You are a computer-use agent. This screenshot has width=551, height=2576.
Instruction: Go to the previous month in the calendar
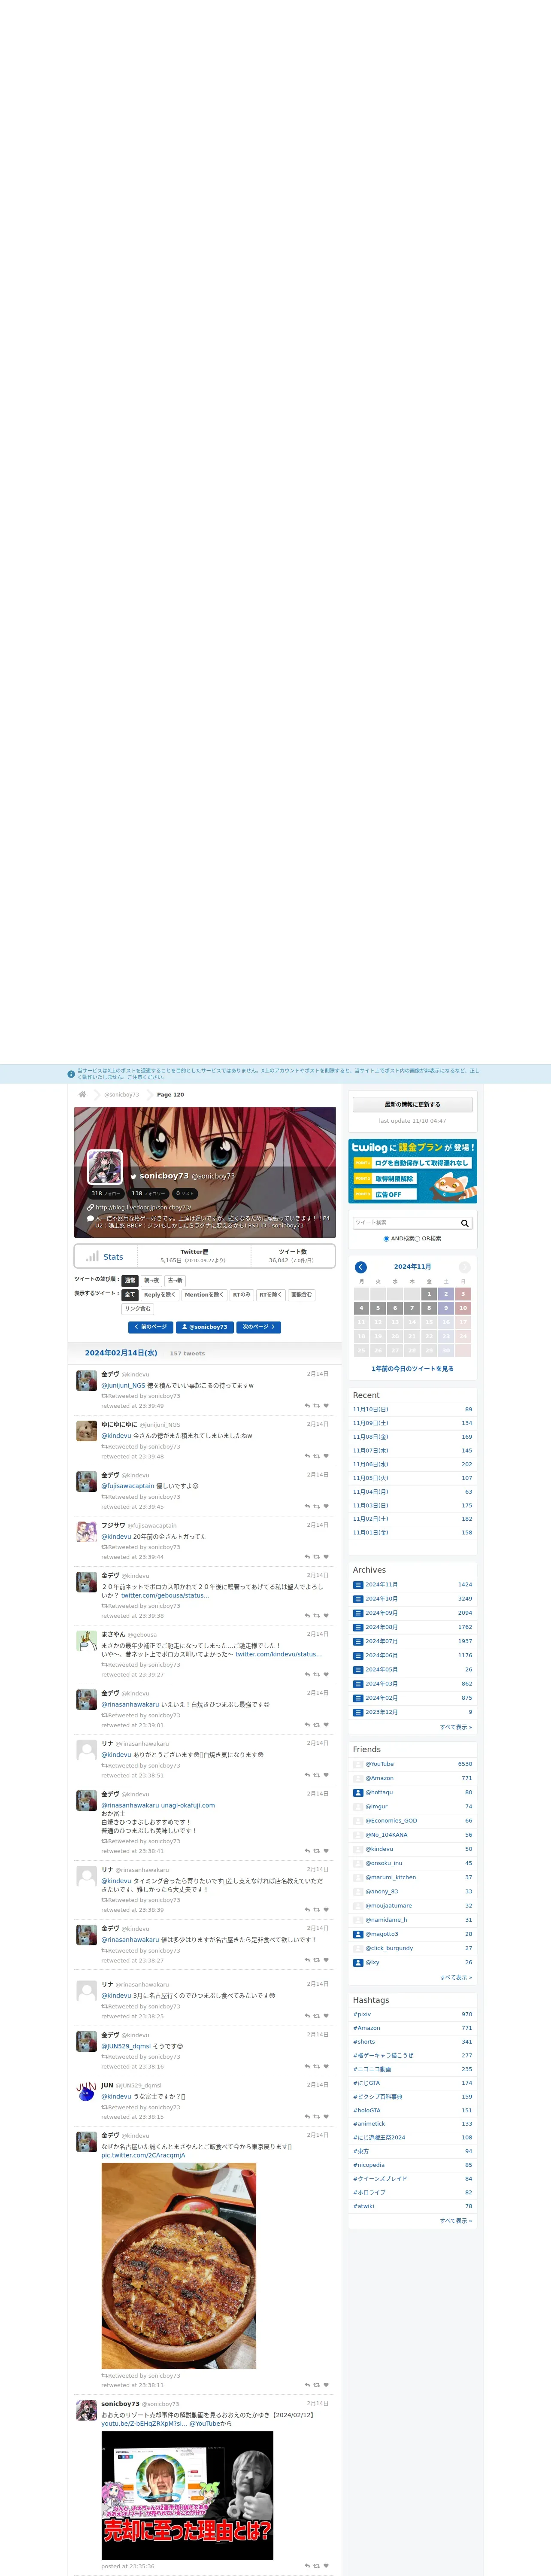pos(361,1267)
